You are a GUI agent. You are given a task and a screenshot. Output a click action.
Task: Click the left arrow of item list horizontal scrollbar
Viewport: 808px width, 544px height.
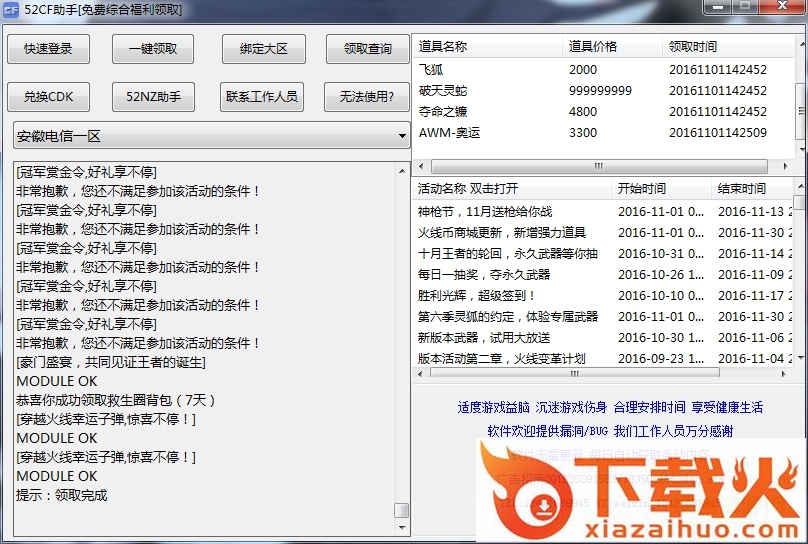coord(422,166)
